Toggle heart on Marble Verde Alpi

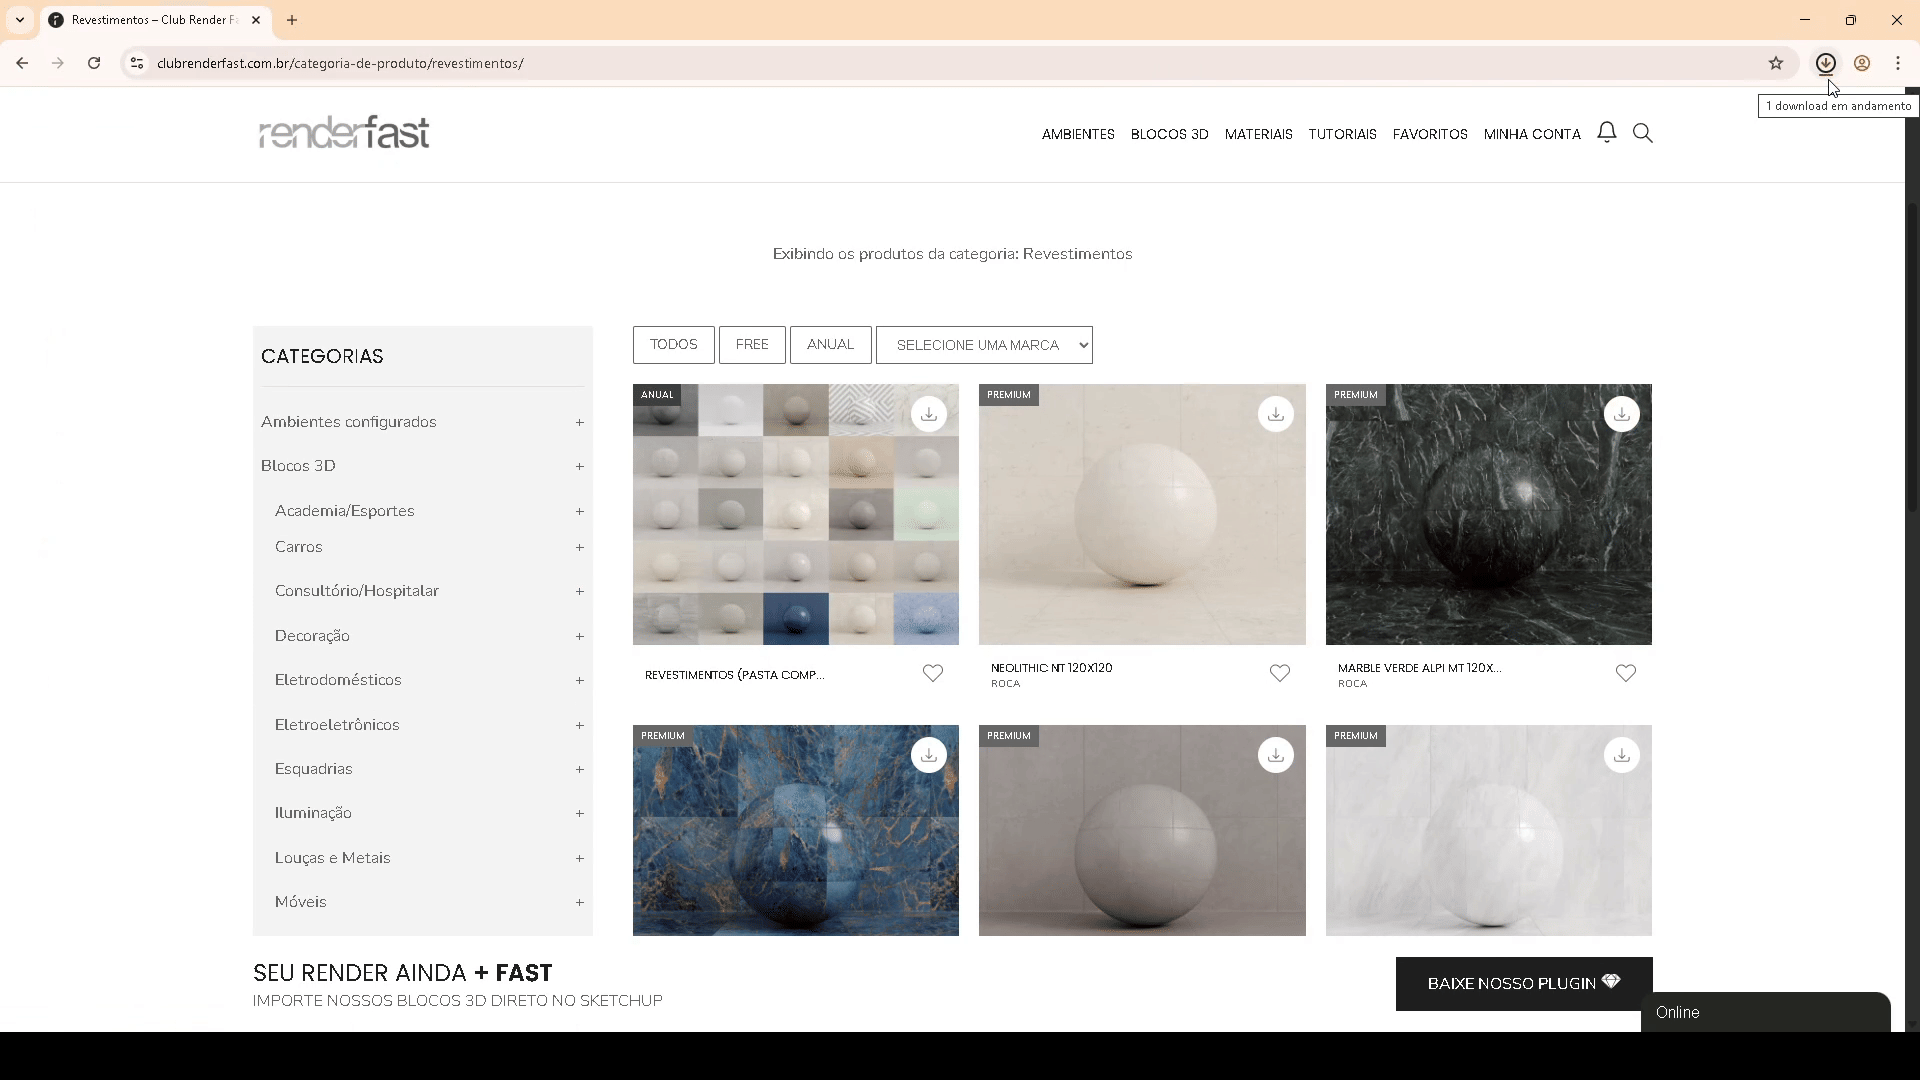tap(1625, 673)
